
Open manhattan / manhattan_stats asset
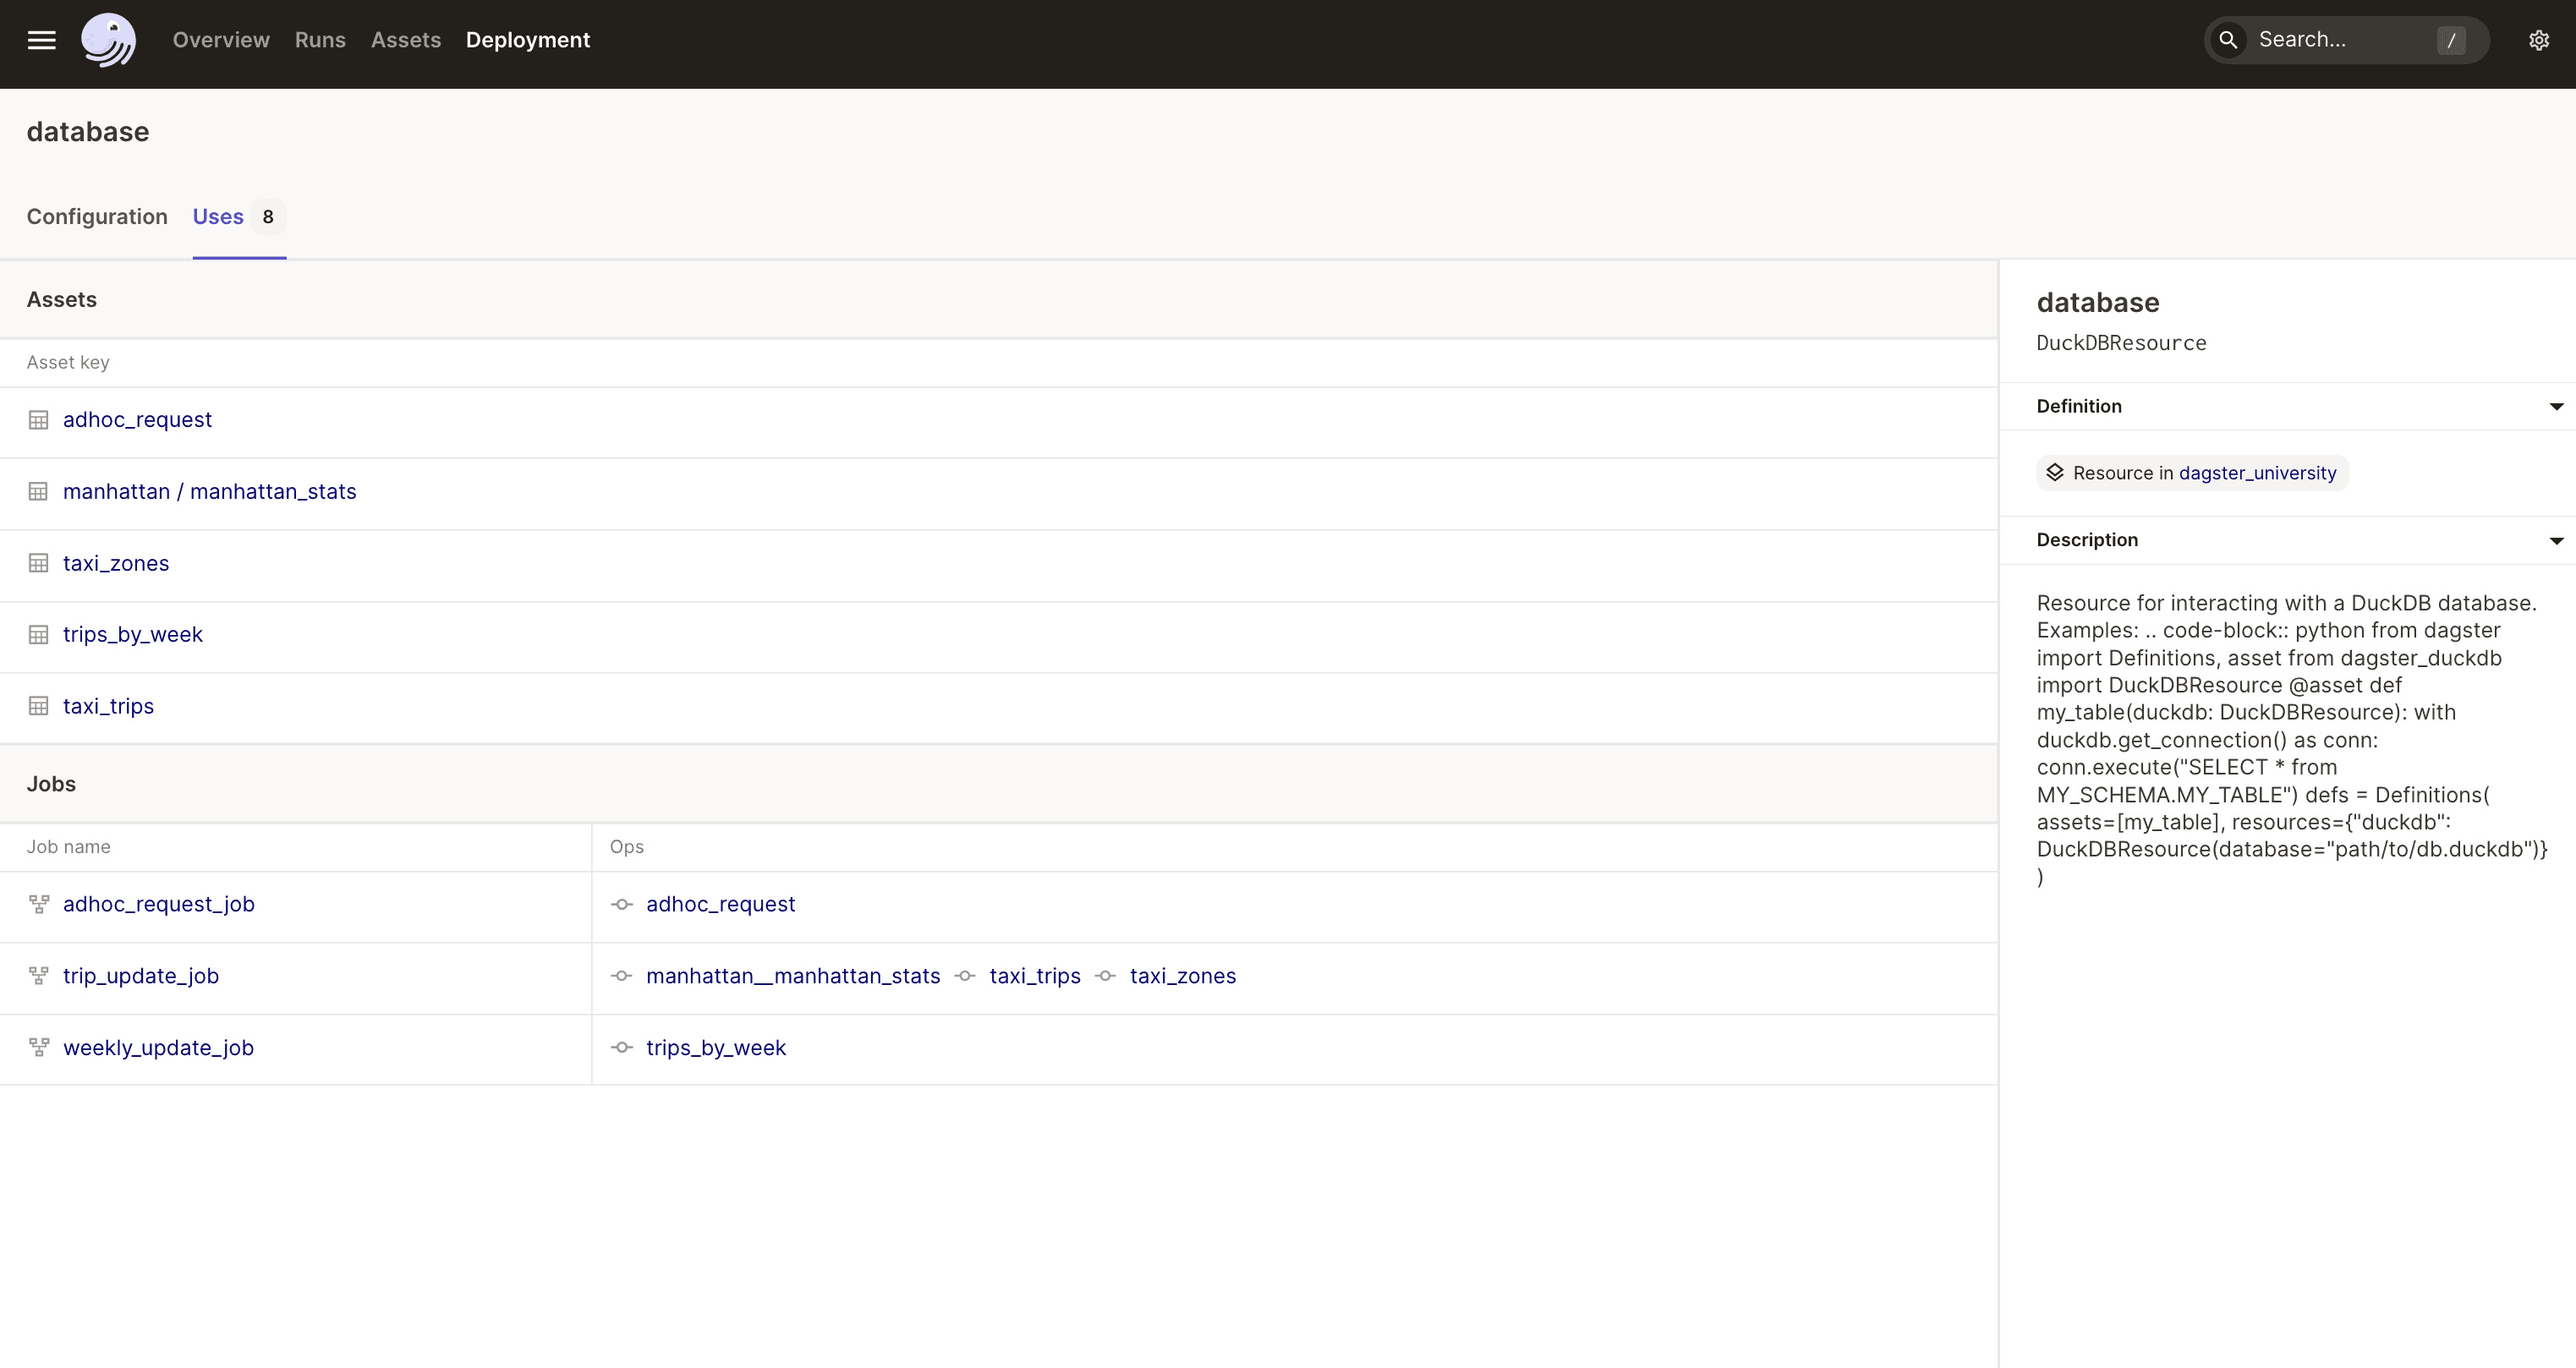pyautogui.click(x=209, y=491)
